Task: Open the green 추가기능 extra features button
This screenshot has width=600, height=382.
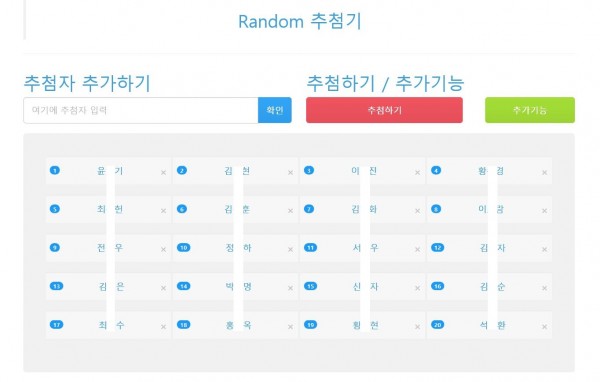Action: tap(530, 110)
